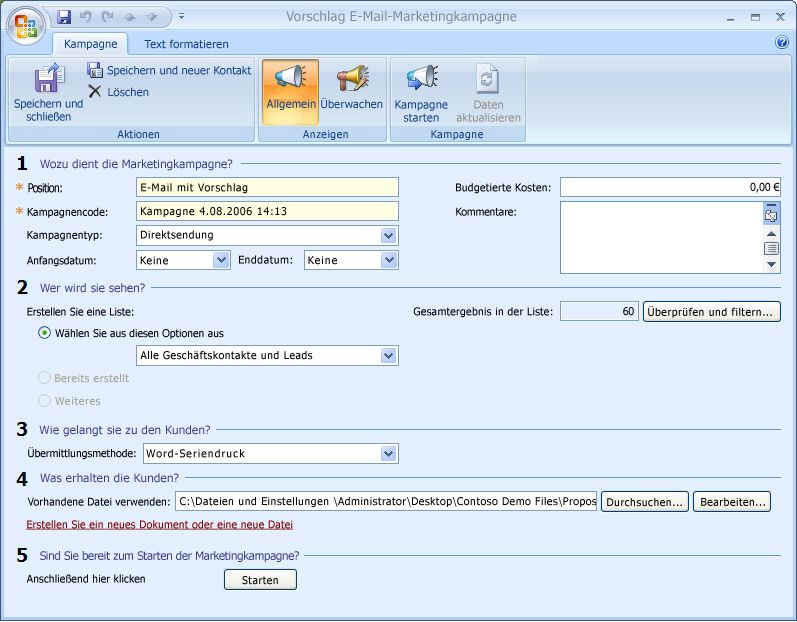
Task: Click the Durchsuchen... button
Action: 645,502
